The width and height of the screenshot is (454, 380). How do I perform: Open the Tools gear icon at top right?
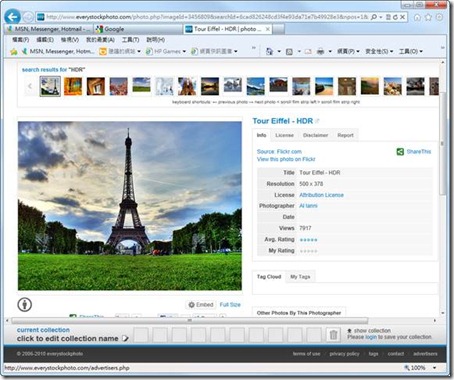pos(439,17)
